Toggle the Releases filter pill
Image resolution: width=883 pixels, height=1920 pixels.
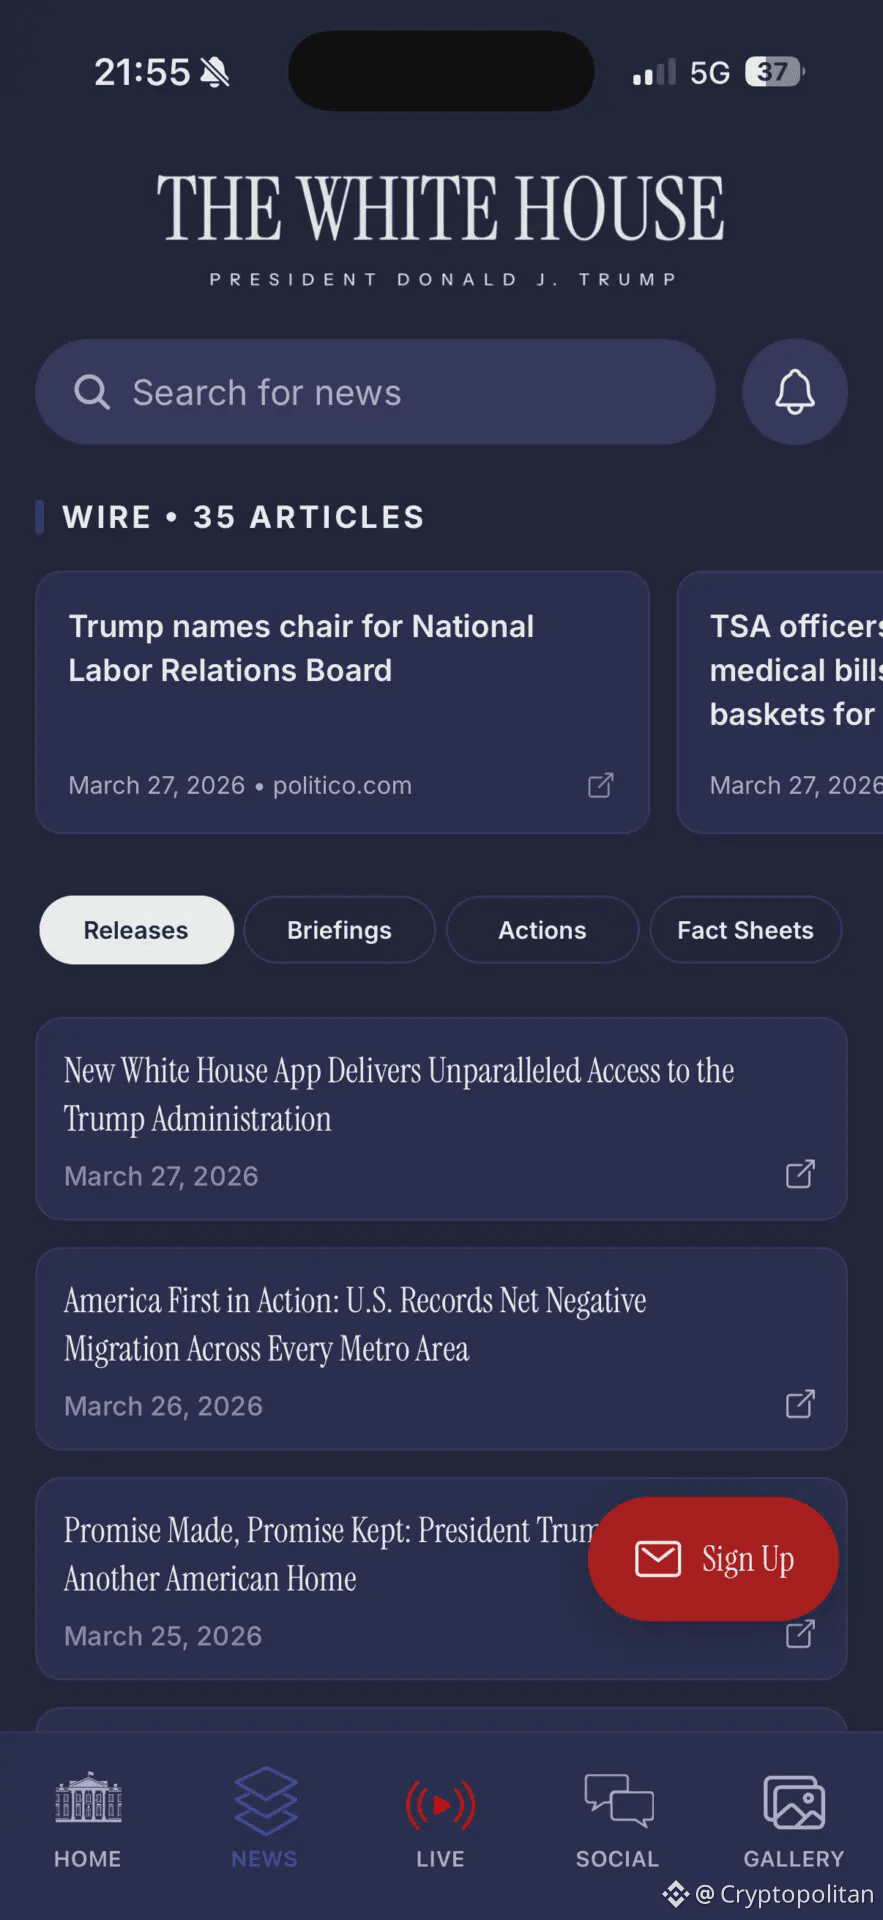pos(136,930)
